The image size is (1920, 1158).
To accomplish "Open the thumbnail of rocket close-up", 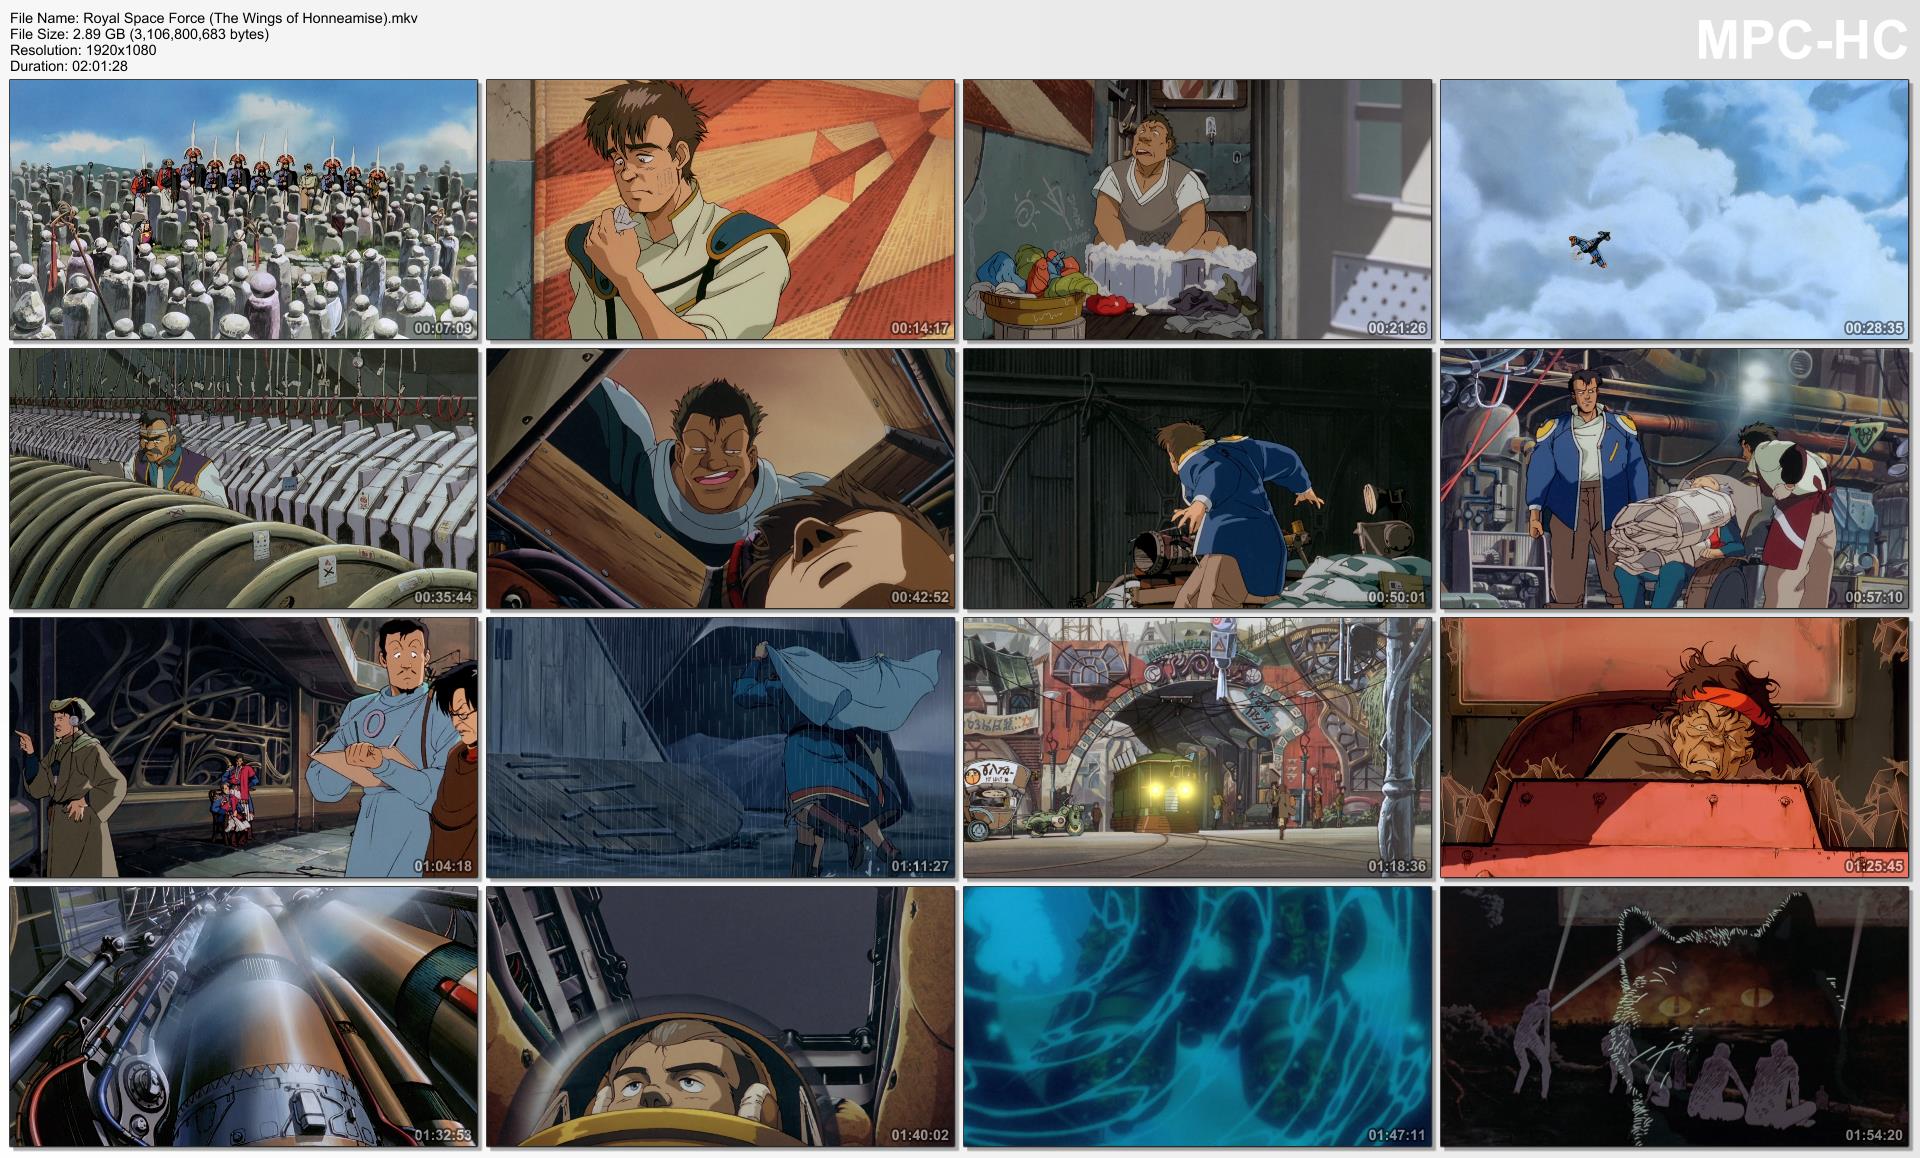I will (x=244, y=1017).
